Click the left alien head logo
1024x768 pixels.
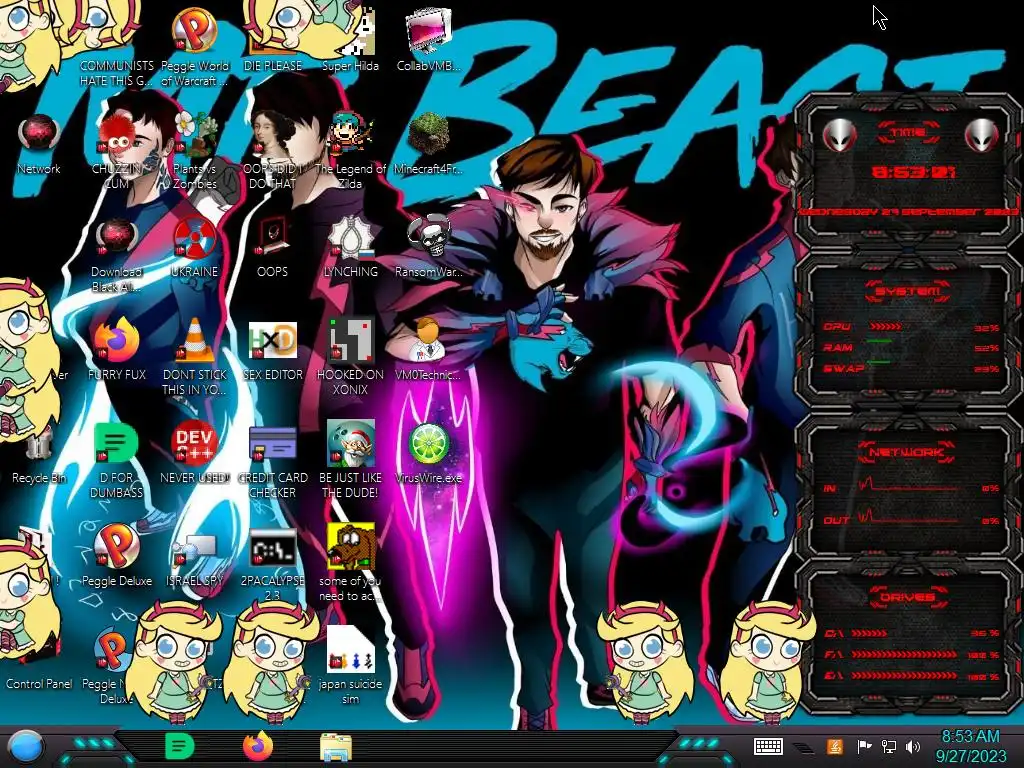coord(839,136)
